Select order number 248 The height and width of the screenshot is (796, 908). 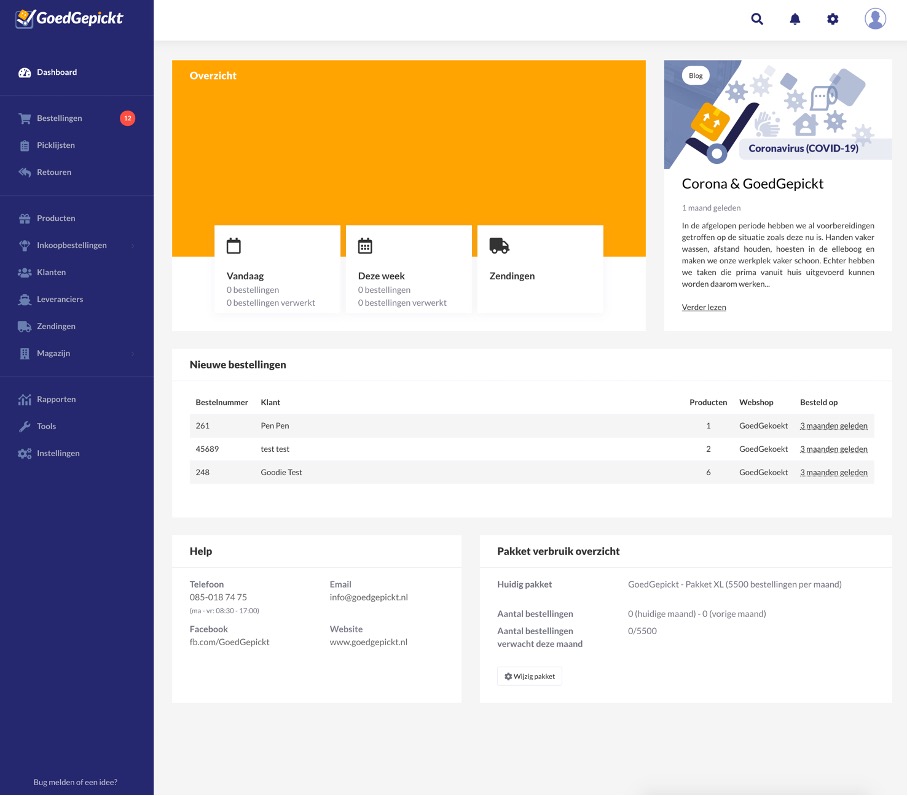[x=202, y=472]
